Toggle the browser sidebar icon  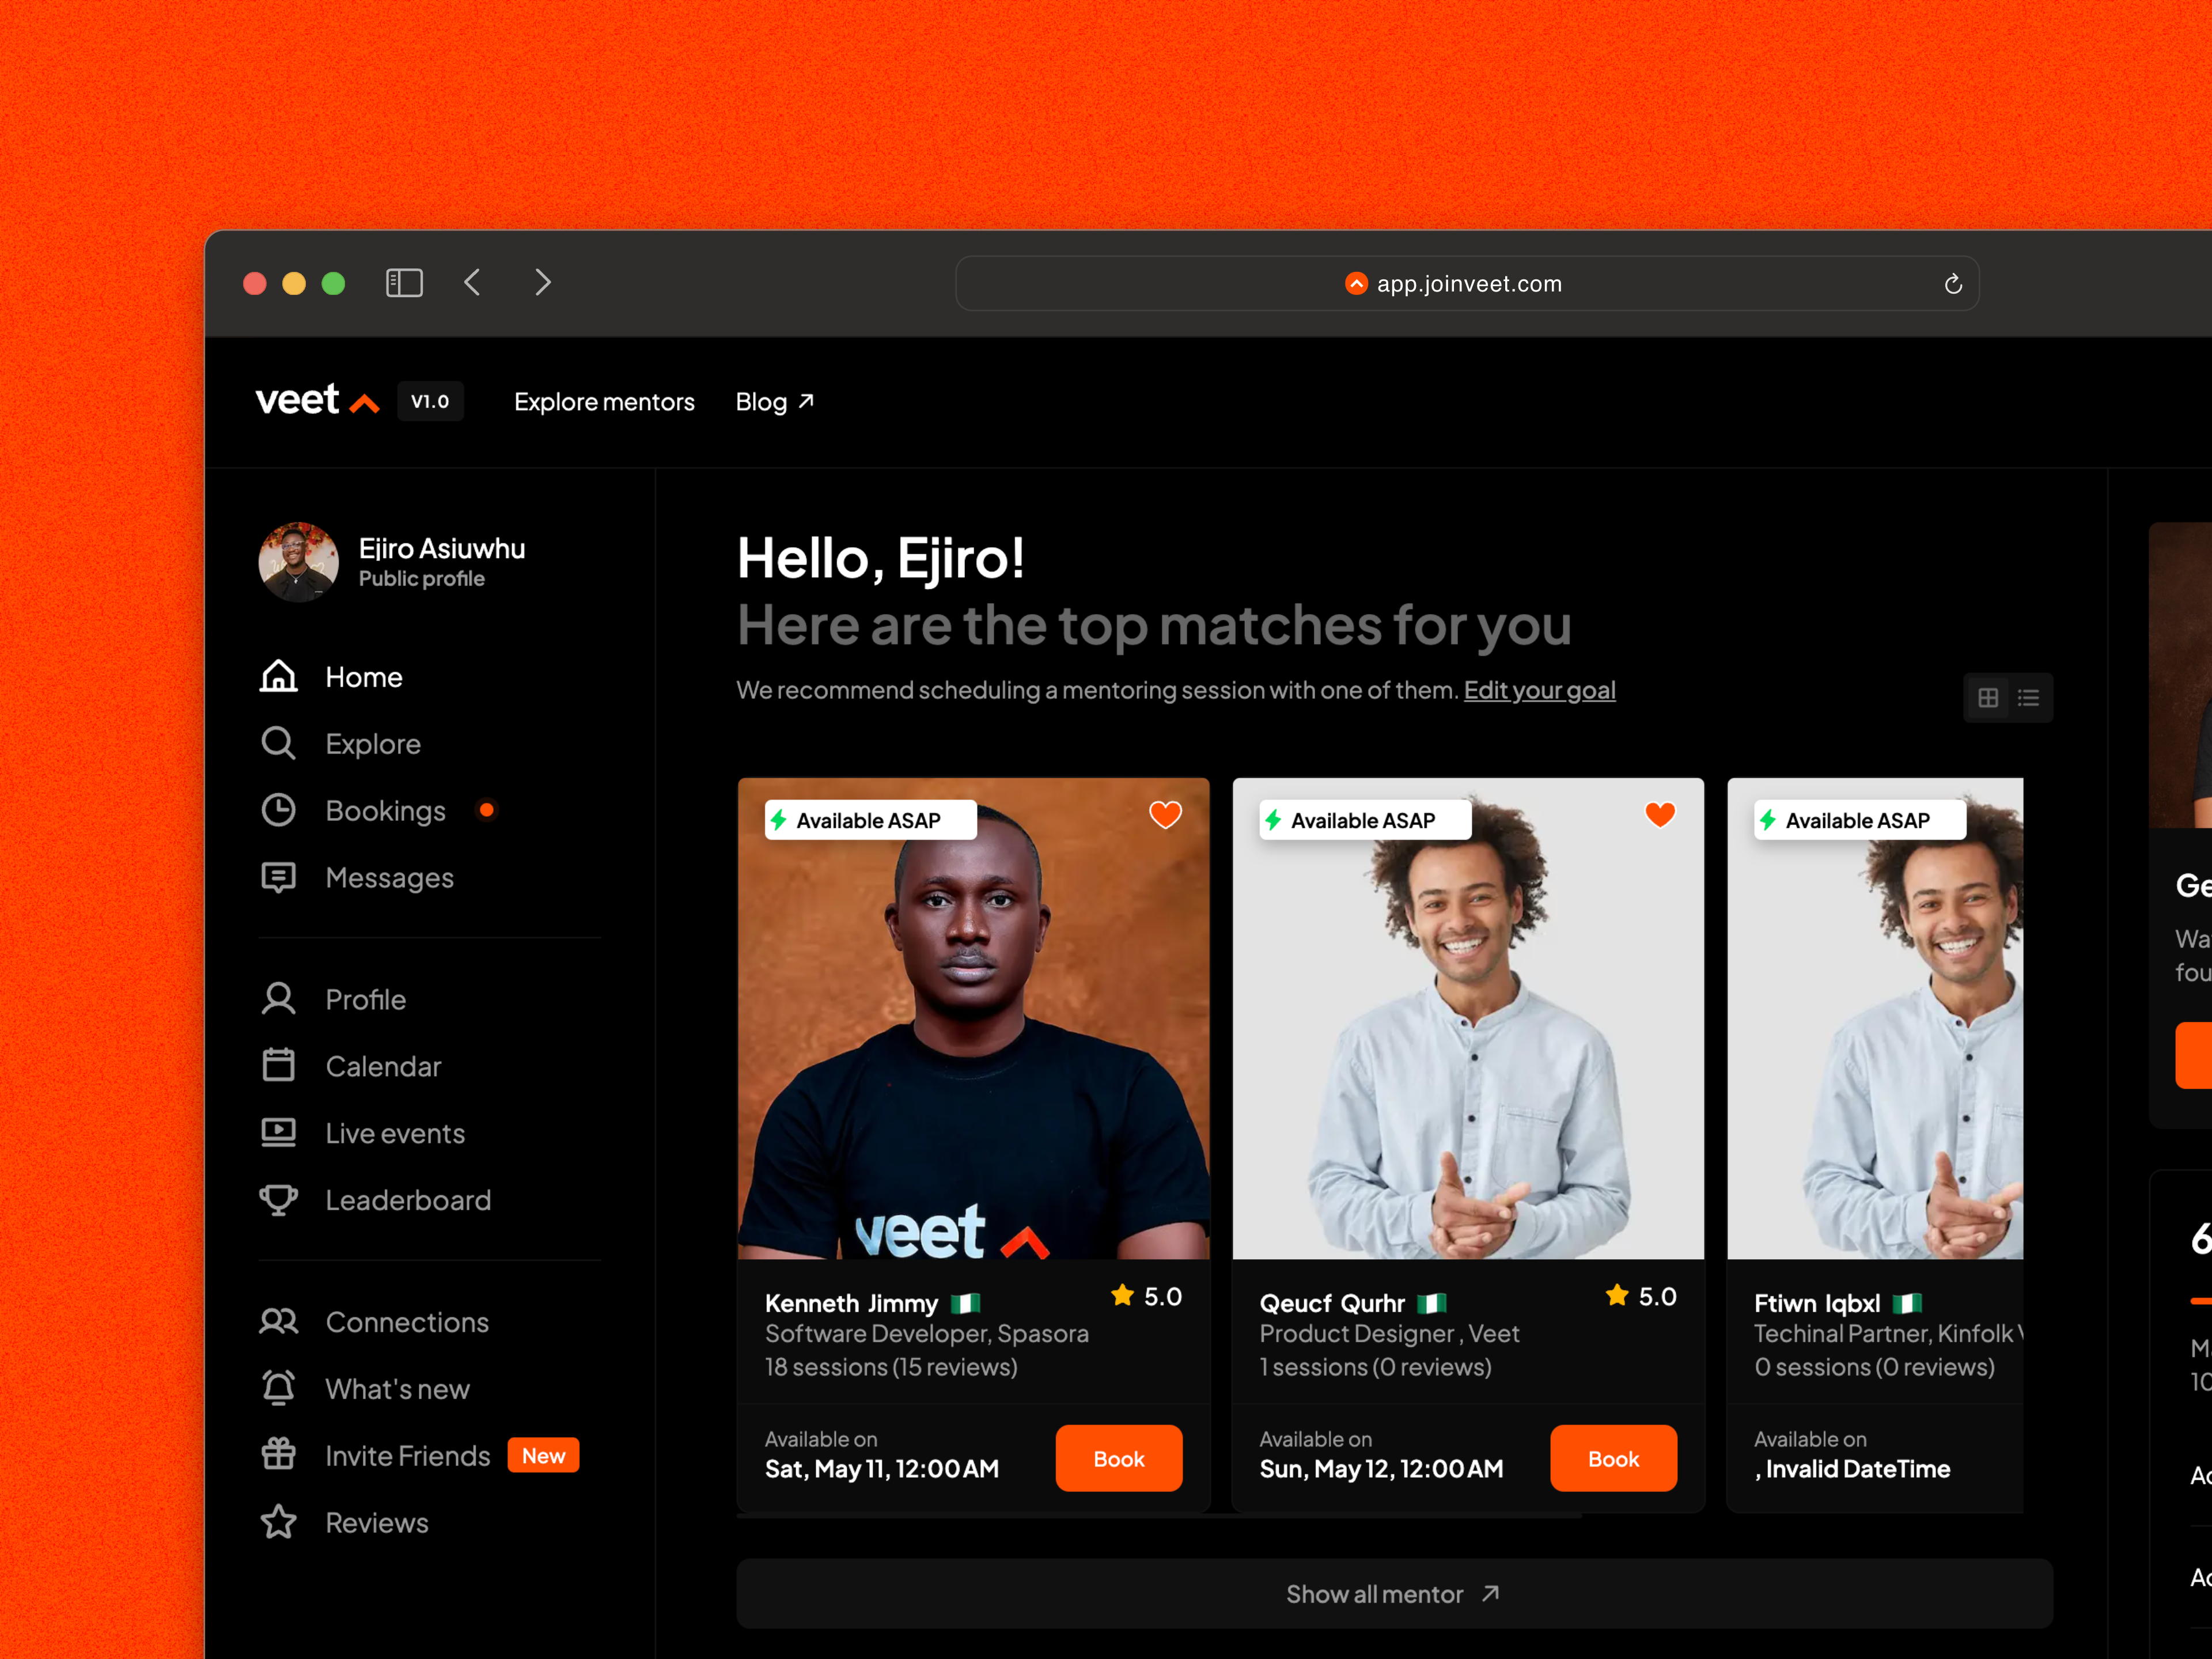tap(404, 283)
